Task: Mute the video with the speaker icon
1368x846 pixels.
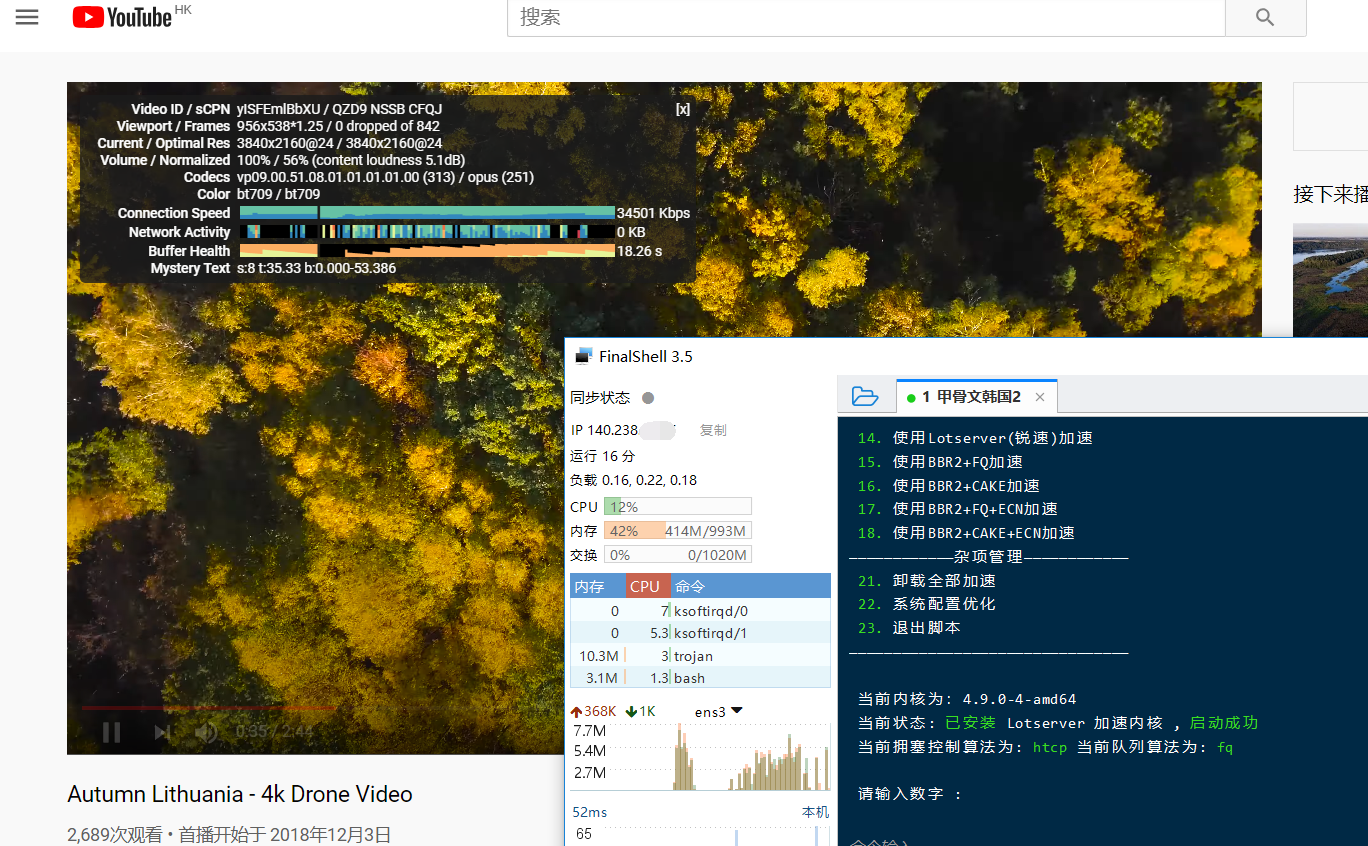Action: 207,732
